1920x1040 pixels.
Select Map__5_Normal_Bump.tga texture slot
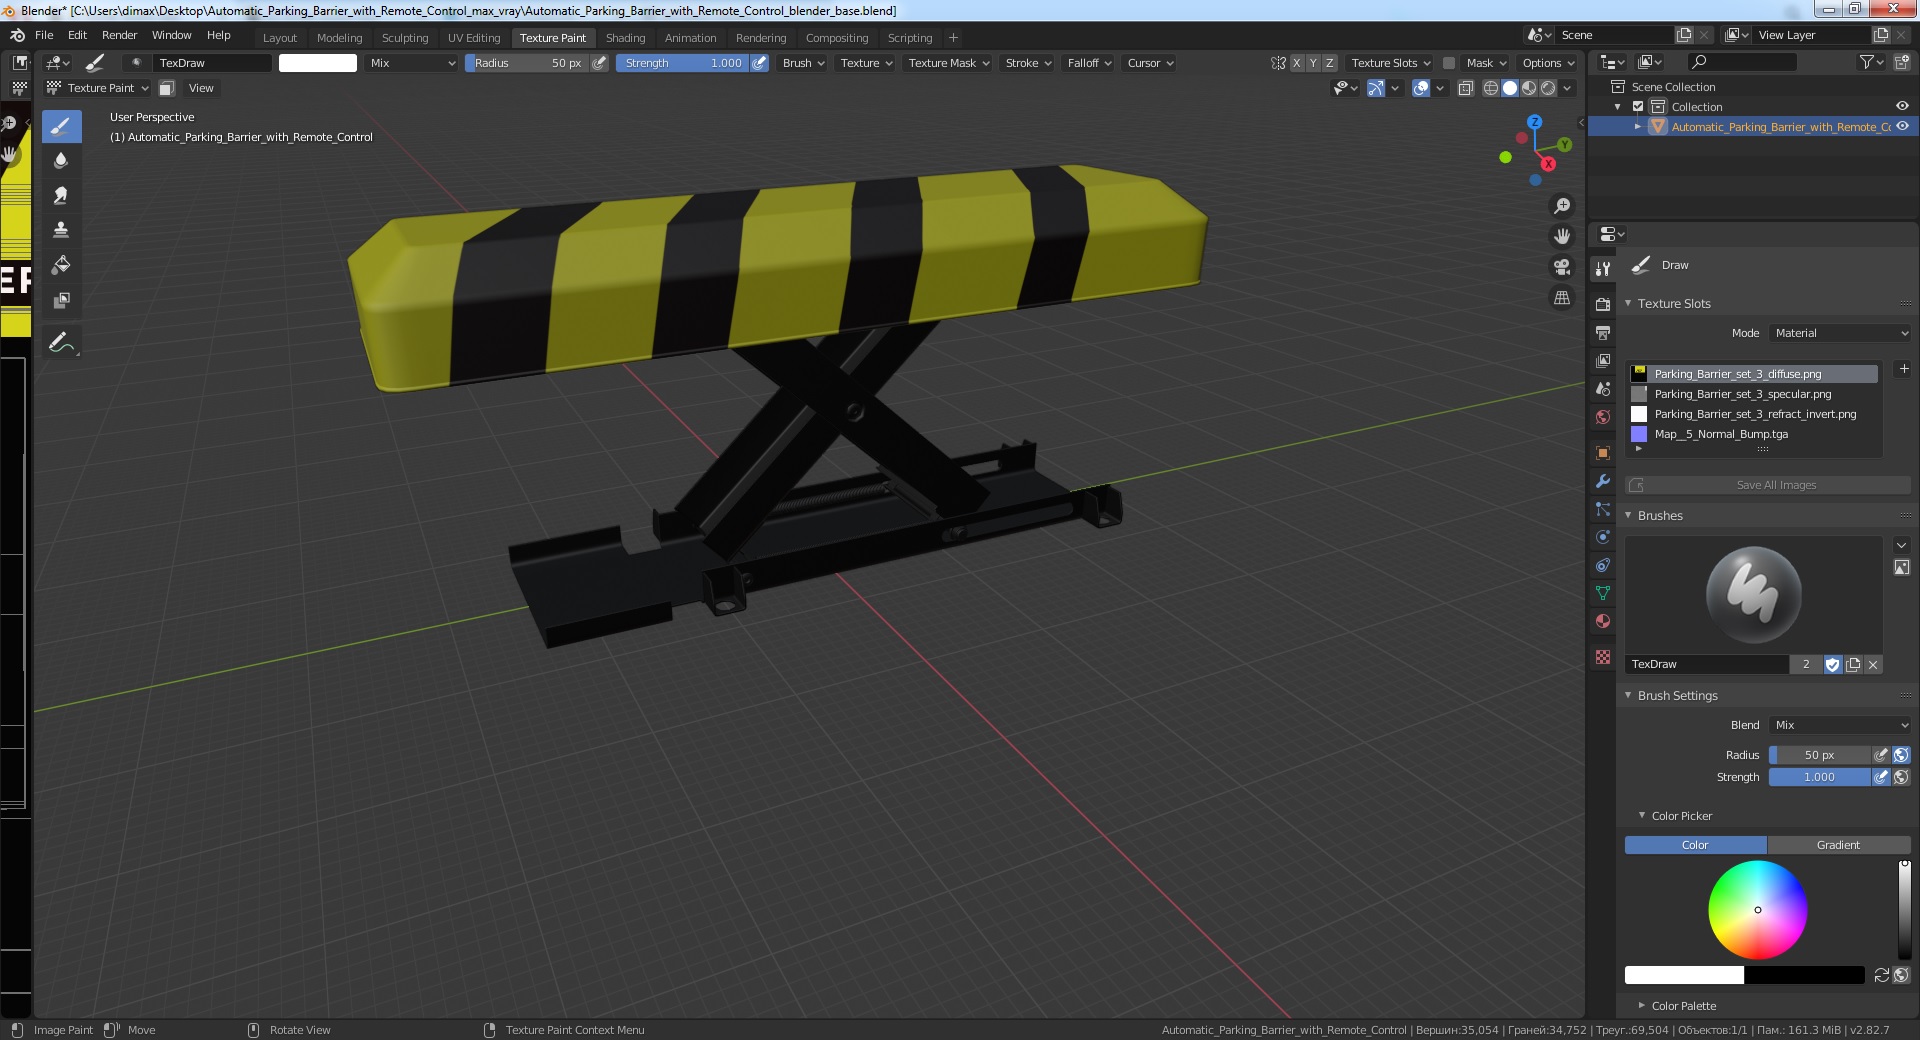coord(1753,434)
